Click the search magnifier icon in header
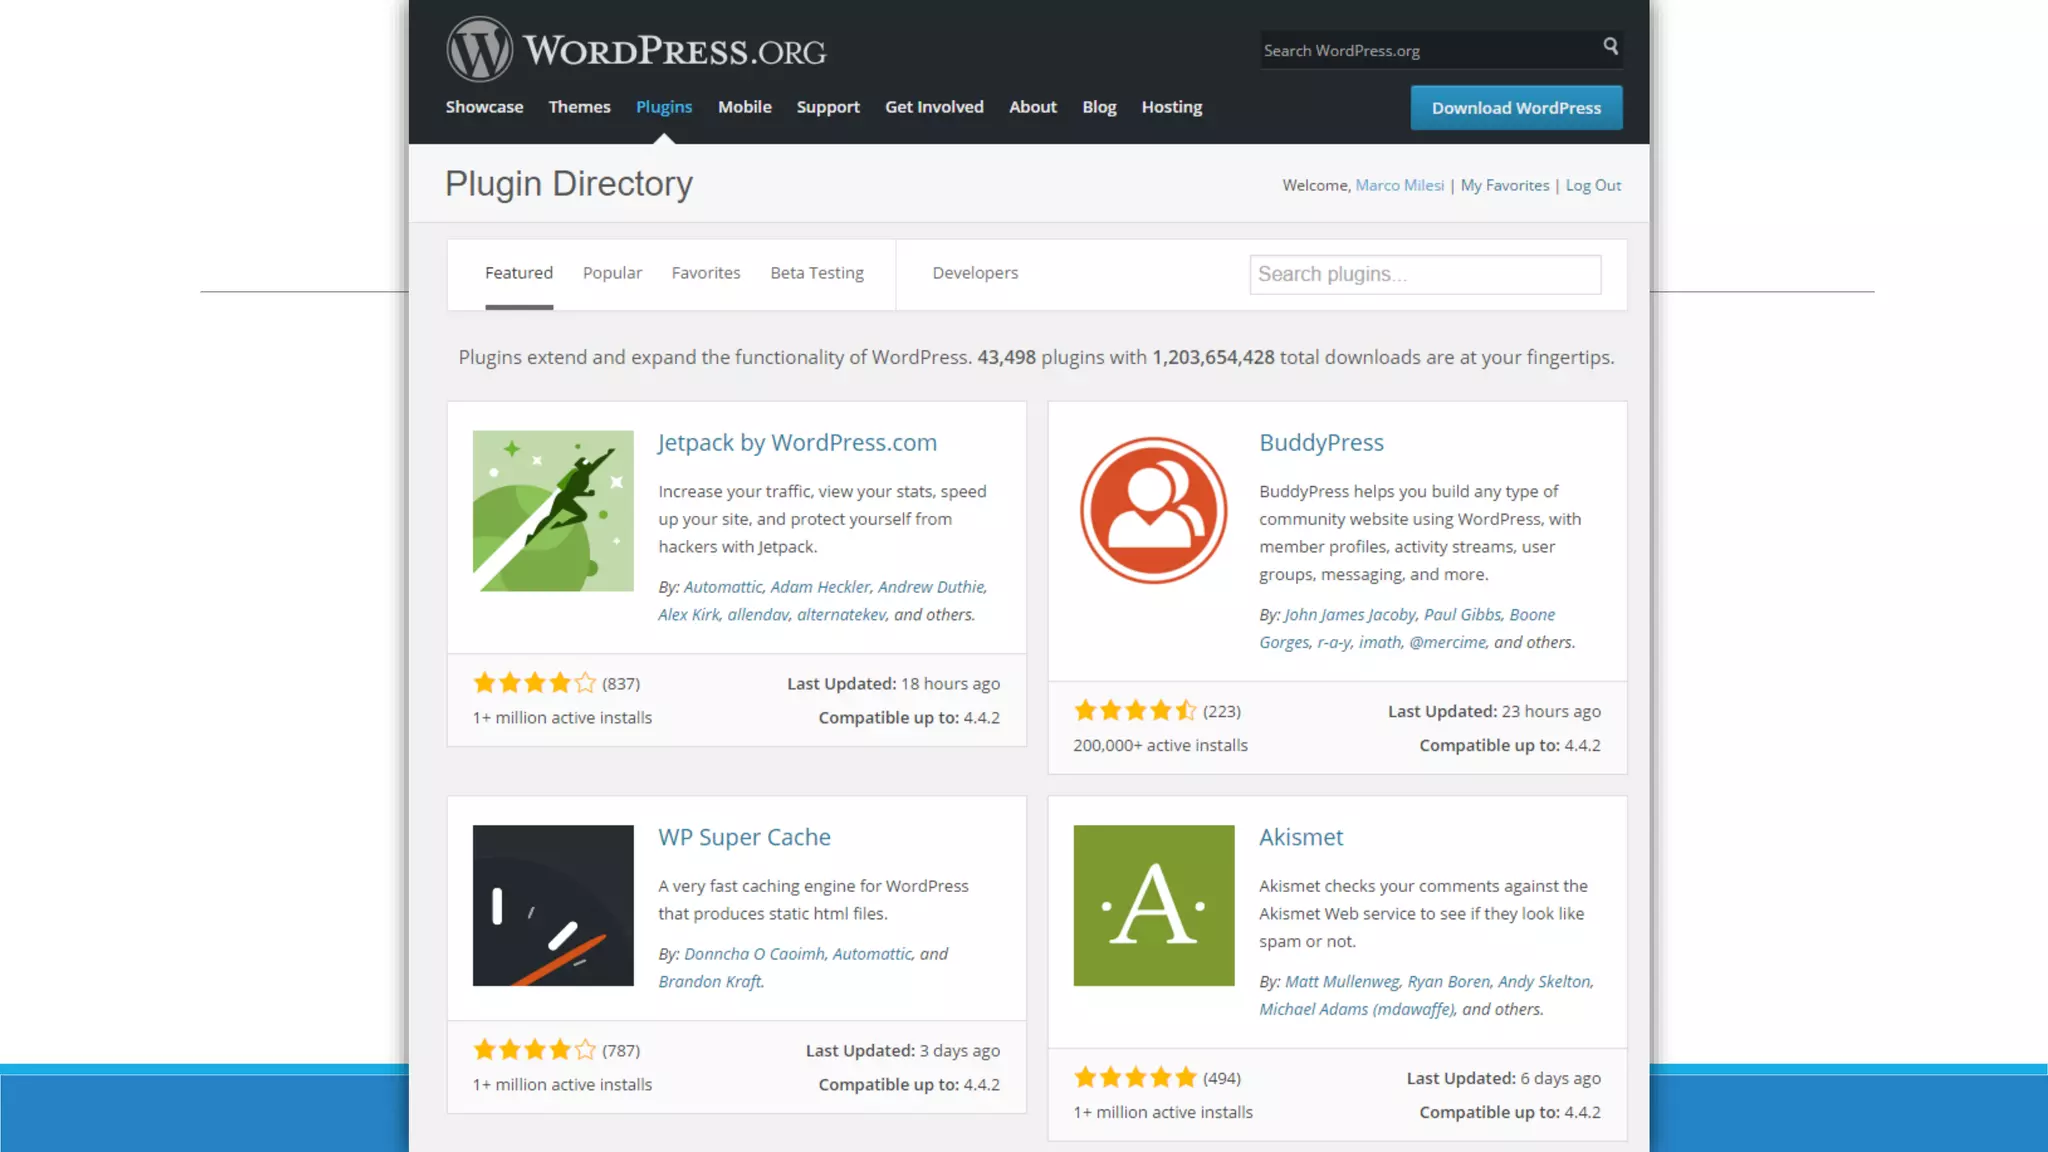 1610,46
